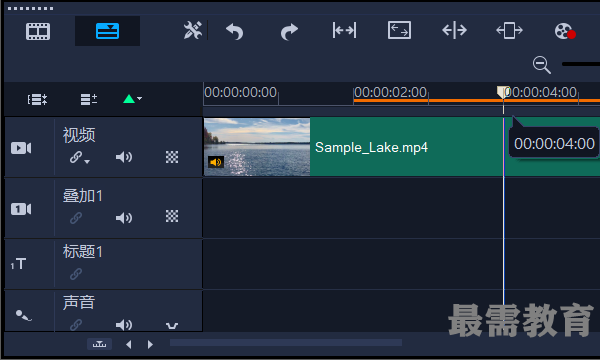Image resolution: width=600 pixels, height=360 pixels.
Task: Click the slip/fit duration tool icon
Action: click(x=344, y=30)
